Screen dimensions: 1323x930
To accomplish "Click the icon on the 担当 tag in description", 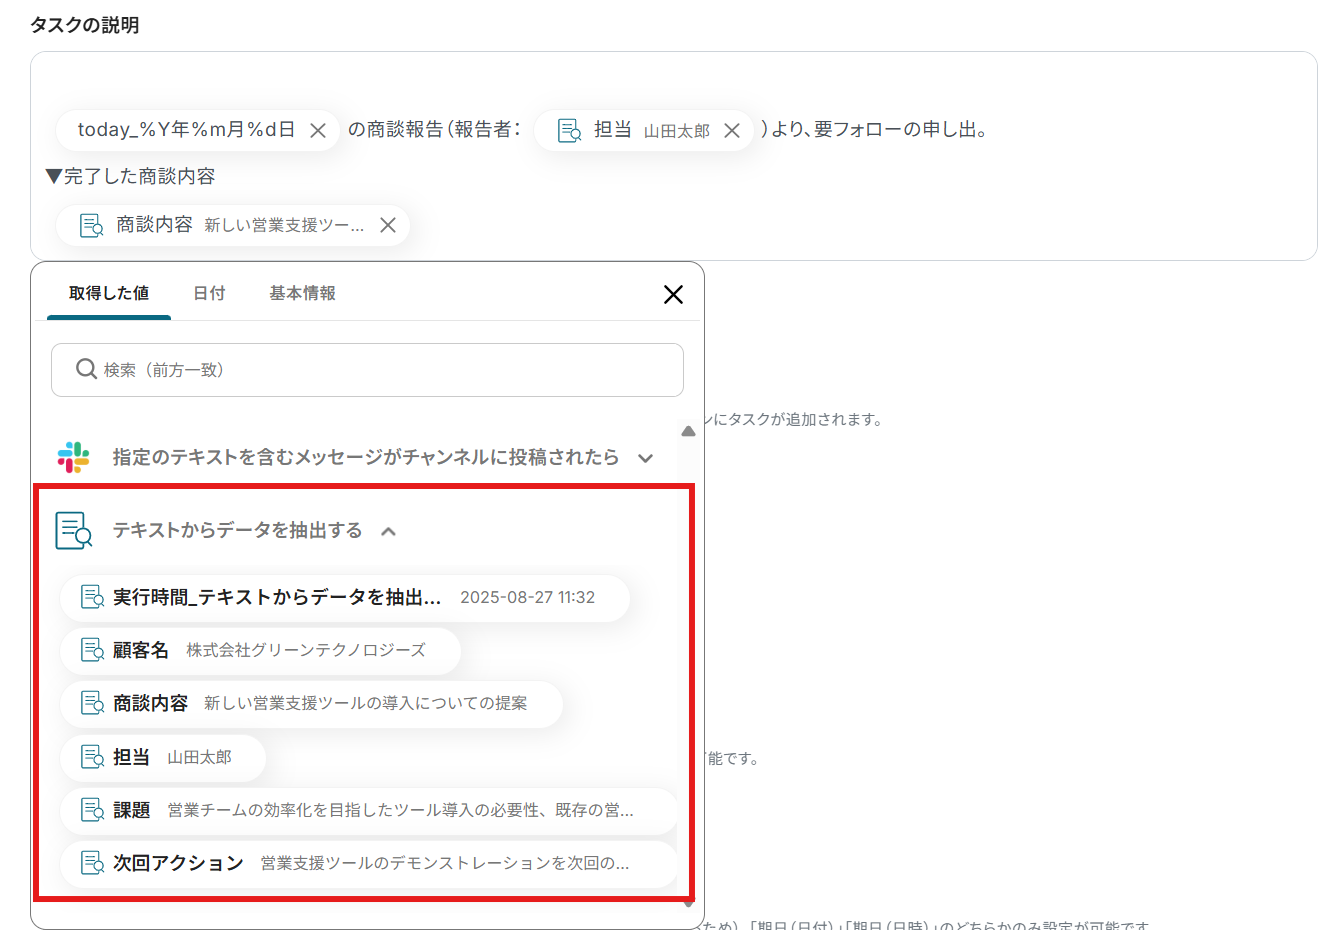I will (x=569, y=131).
